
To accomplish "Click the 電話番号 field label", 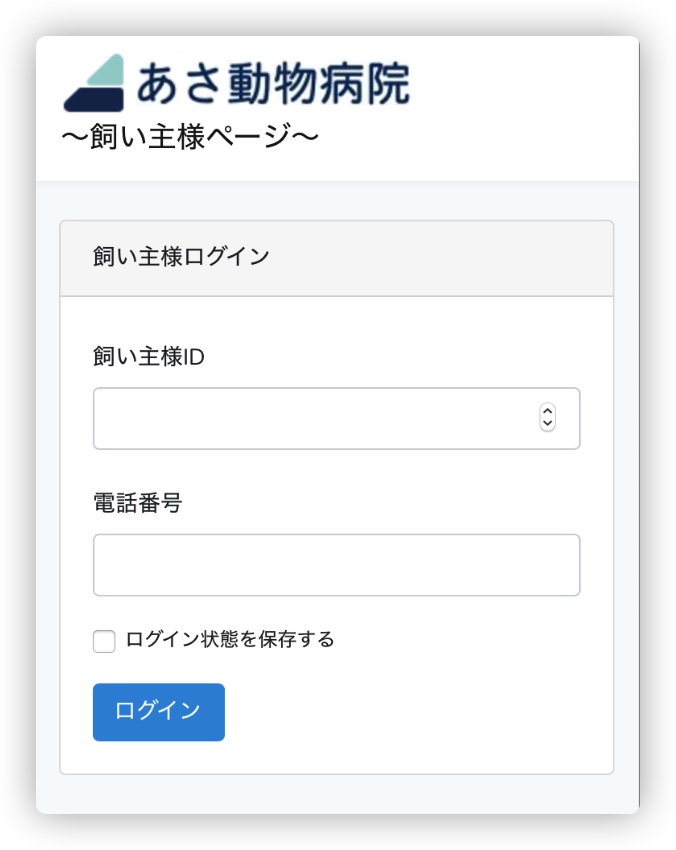I will 138,503.
